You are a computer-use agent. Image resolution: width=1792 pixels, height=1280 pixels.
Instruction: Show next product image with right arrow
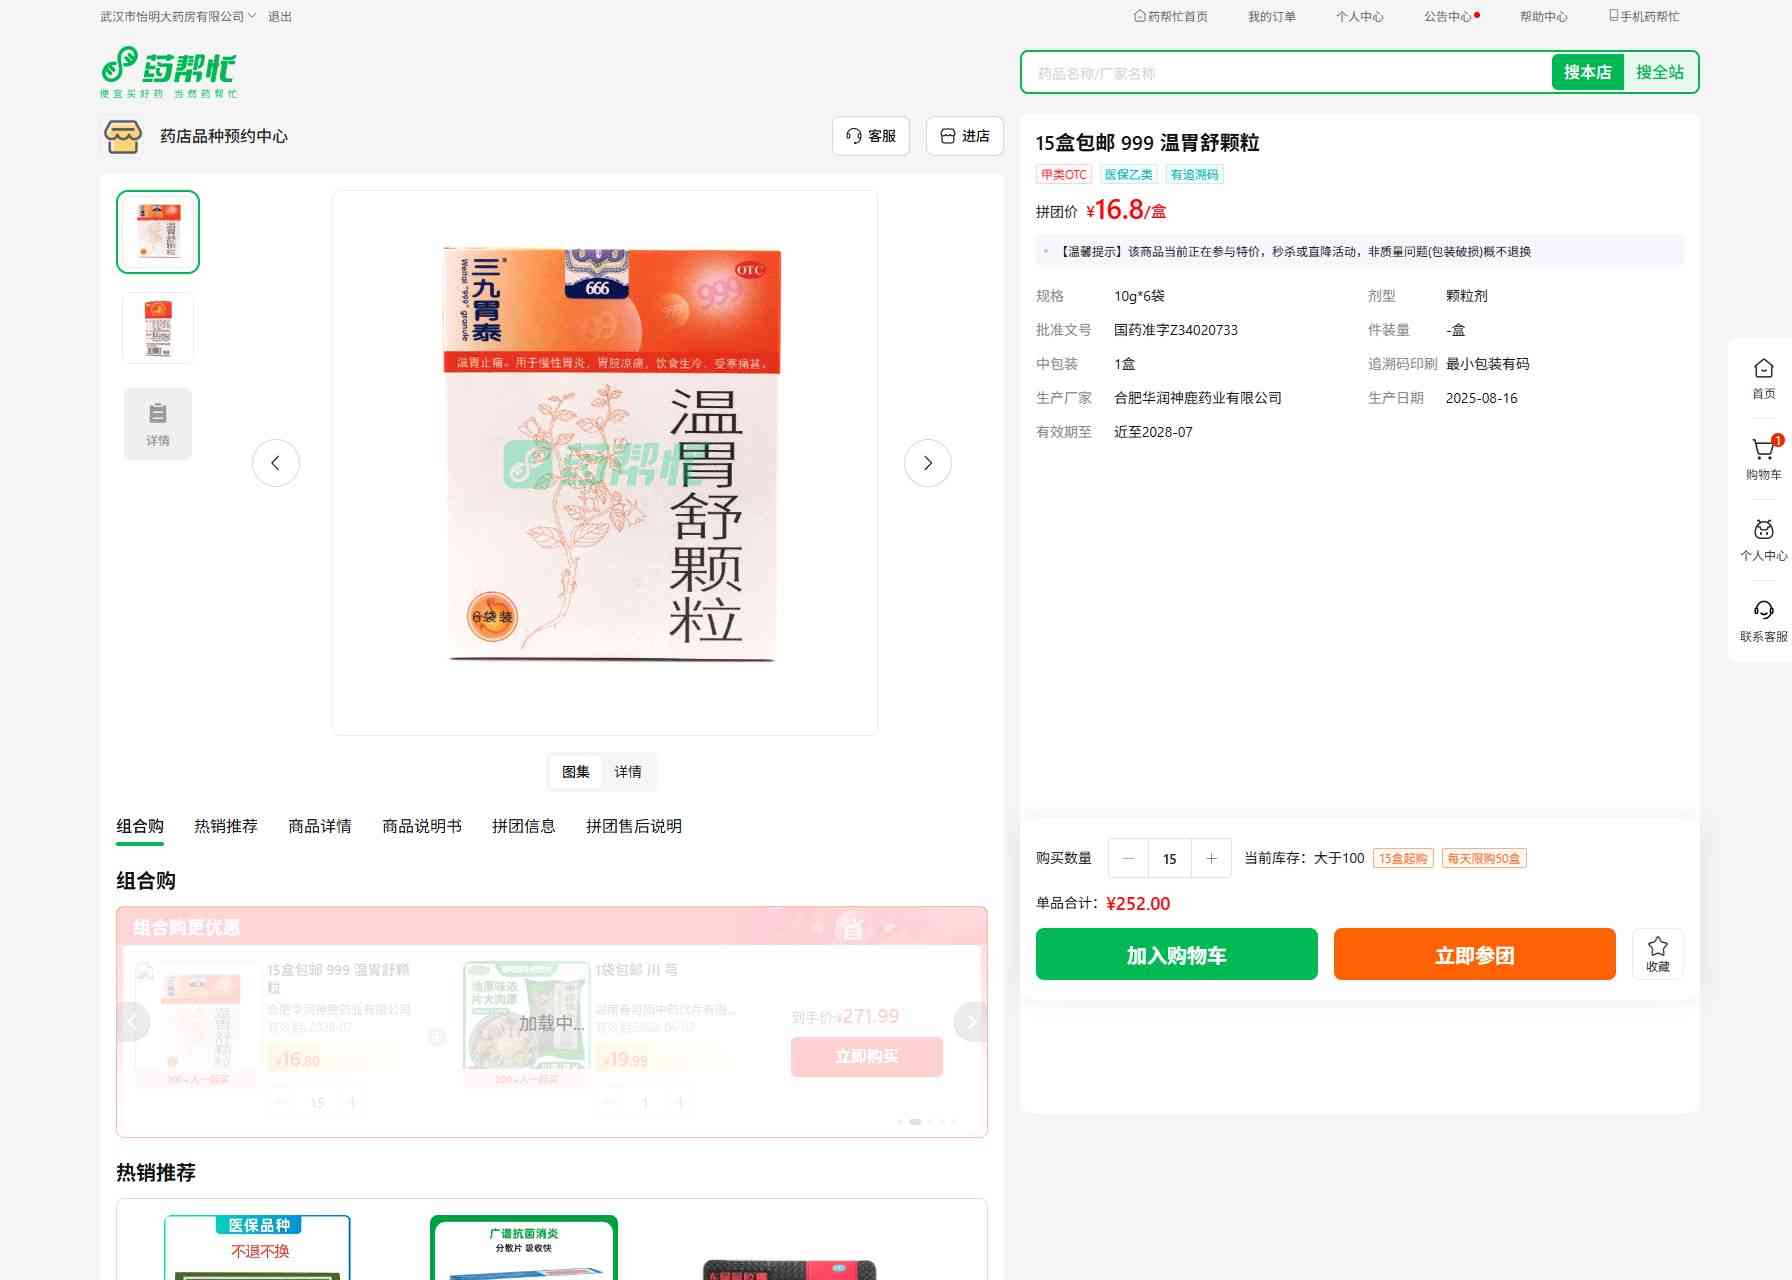pyautogui.click(x=927, y=463)
